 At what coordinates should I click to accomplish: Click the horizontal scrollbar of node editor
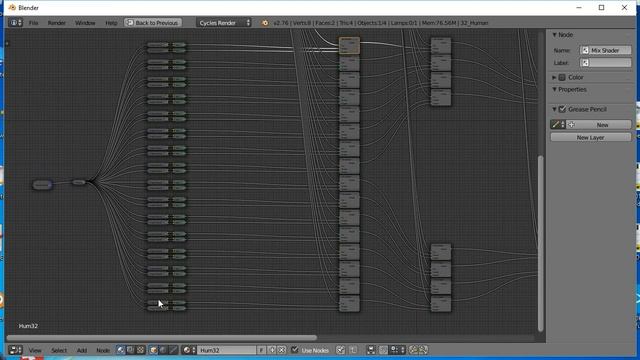[162, 338]
